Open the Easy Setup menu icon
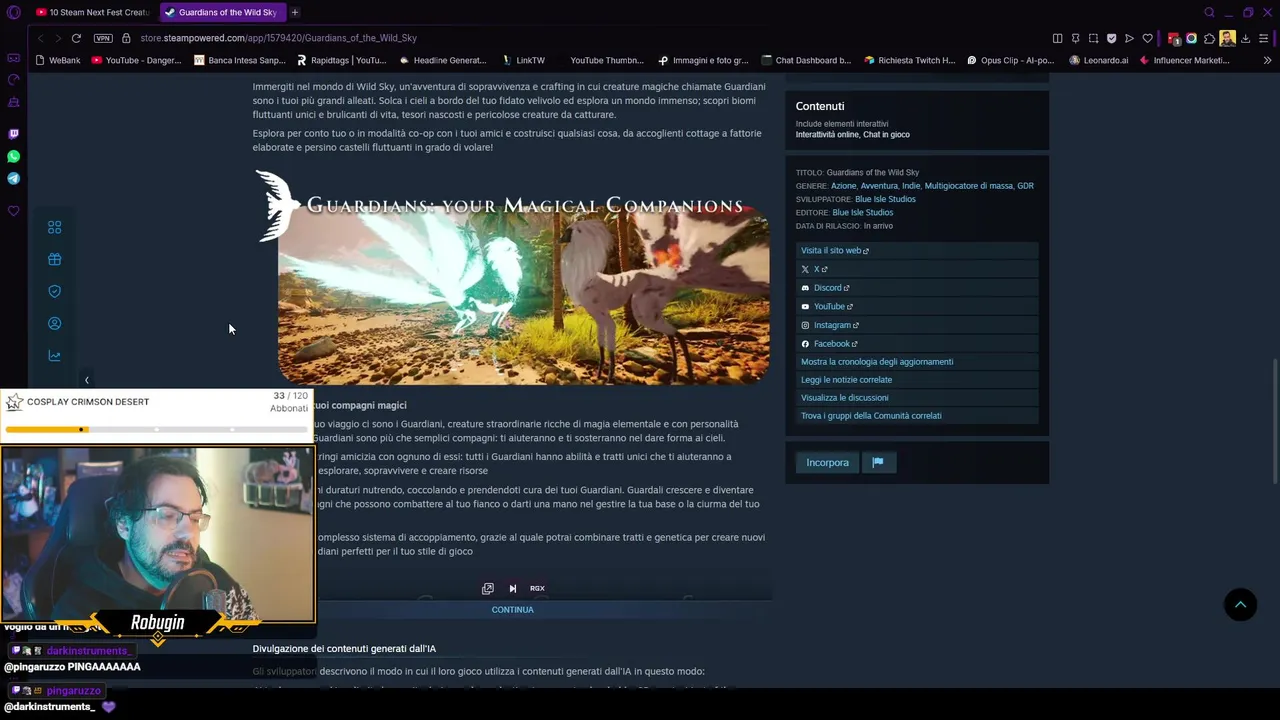This screenshot has height=720, width=1280. [1264, 38]
